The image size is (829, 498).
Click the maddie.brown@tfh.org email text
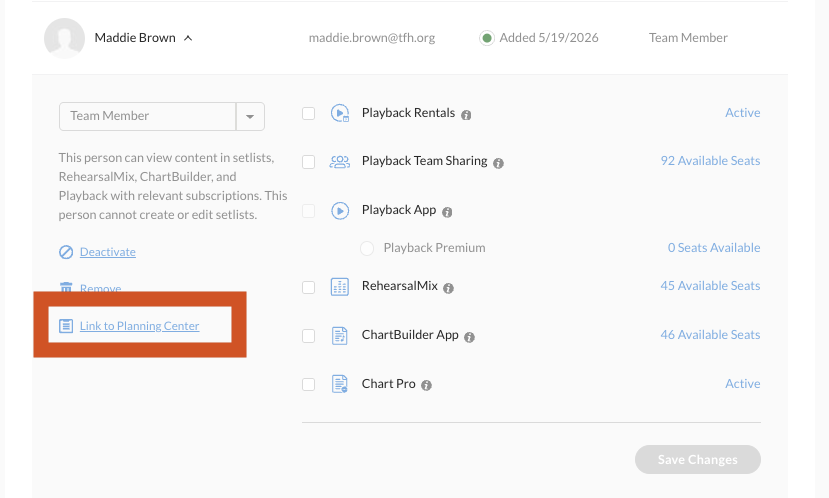tap(372, 38)
